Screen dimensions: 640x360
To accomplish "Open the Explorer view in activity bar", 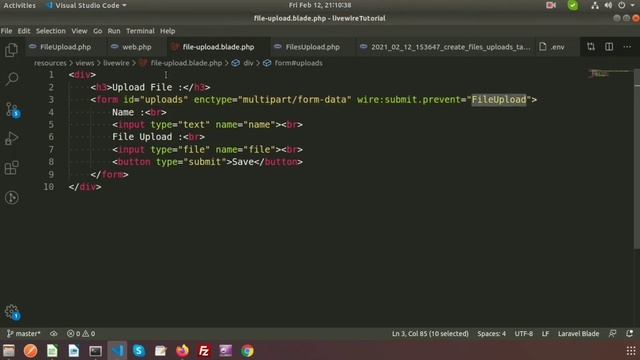I will (x=11, y=50).
